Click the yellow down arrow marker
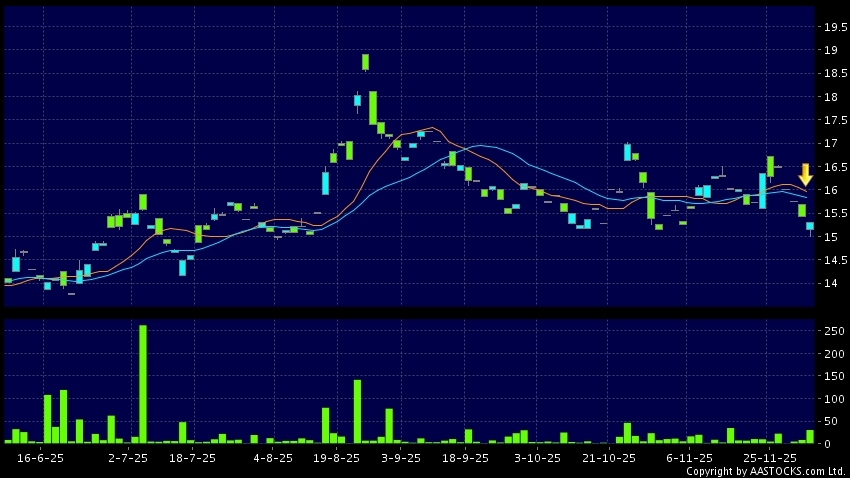This screenshot has height=478, width=850. click(x=805, y=174)
